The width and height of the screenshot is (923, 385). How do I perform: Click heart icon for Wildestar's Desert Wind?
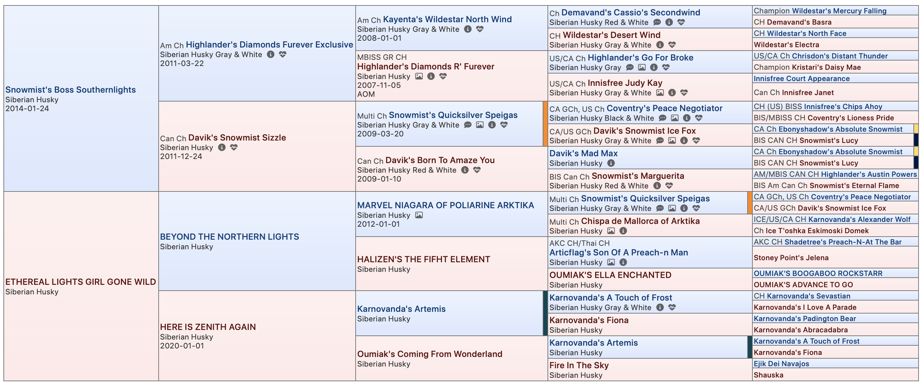click(x=672, y=44)
